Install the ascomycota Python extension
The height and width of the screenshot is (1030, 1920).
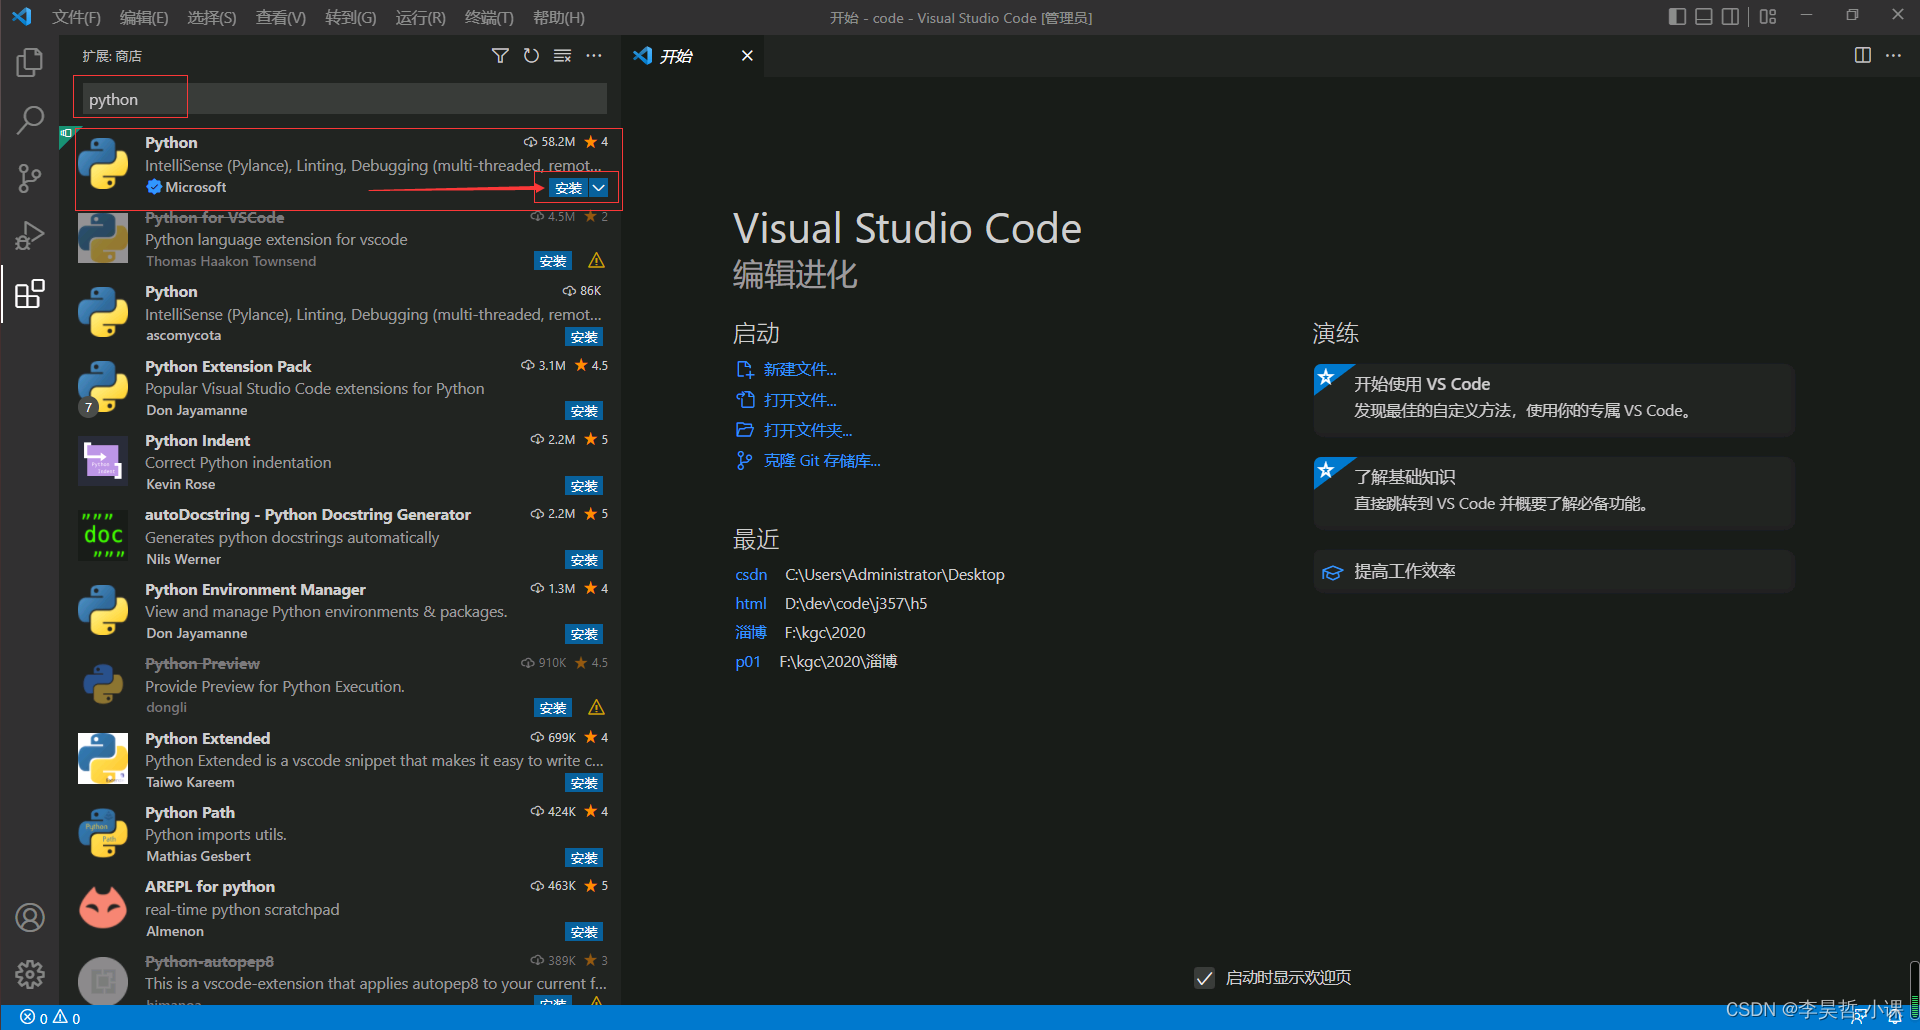click(584, 337)
